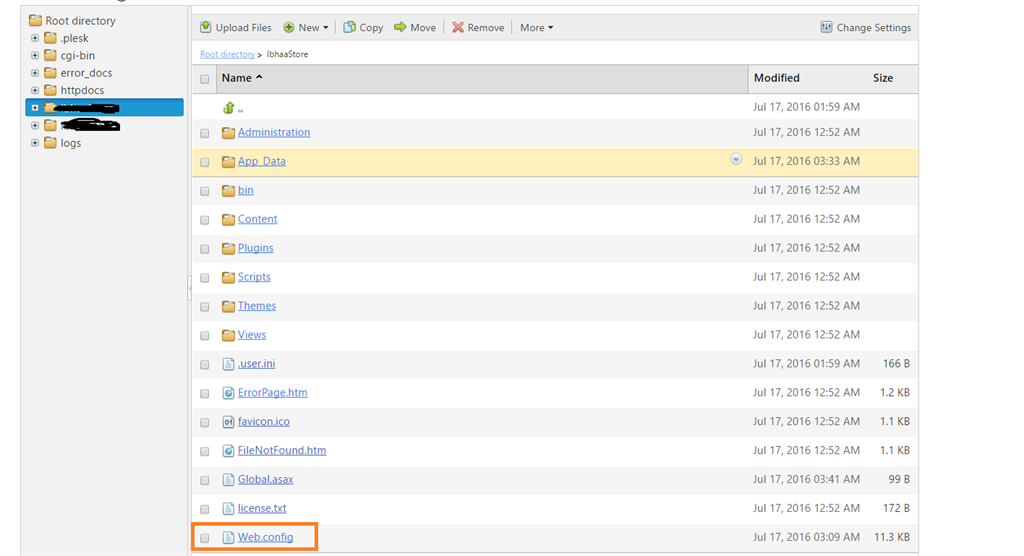The width and height of the screenshot is (1024, 556).
Task: Expand the highlighted selected tree node
Action: pos(35,108)
